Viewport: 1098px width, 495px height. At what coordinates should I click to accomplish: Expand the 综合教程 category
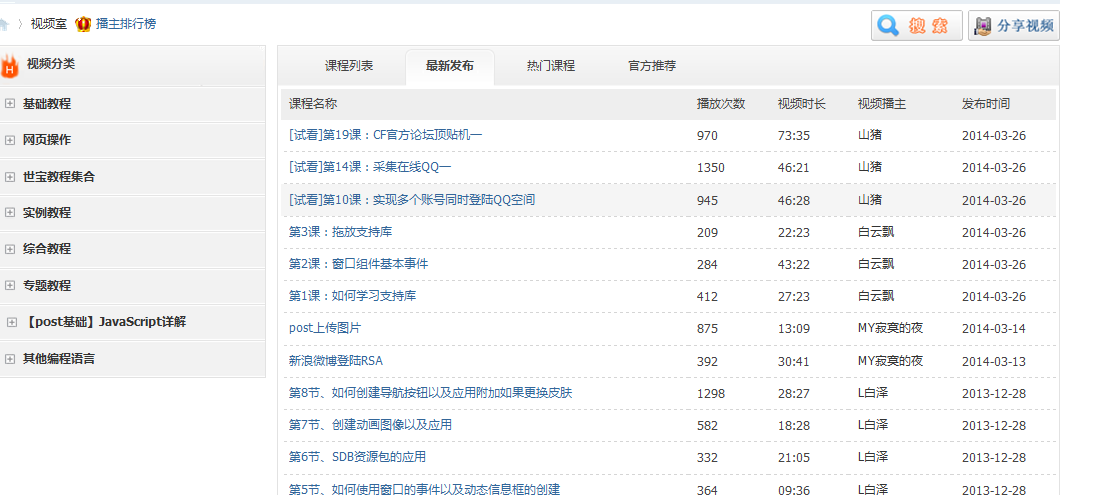pos(10,249)
